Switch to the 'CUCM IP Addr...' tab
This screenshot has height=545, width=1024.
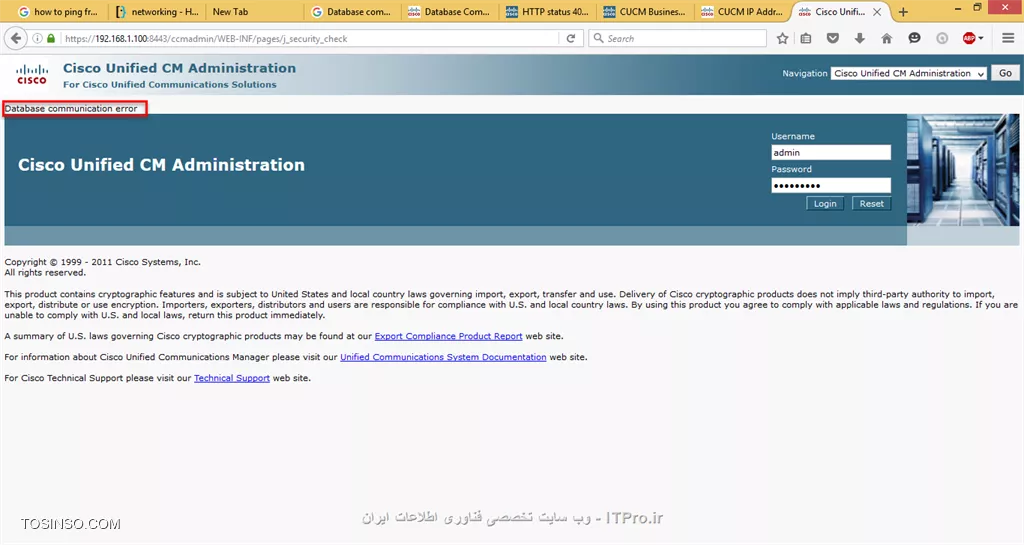tap(743, 12)
